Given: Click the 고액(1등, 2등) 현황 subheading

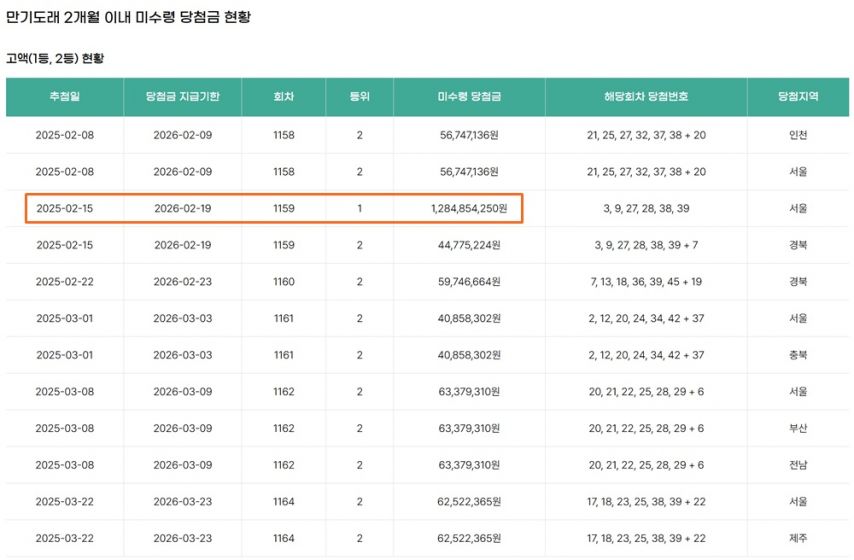Looking at the screenshot, I should 56,58.
